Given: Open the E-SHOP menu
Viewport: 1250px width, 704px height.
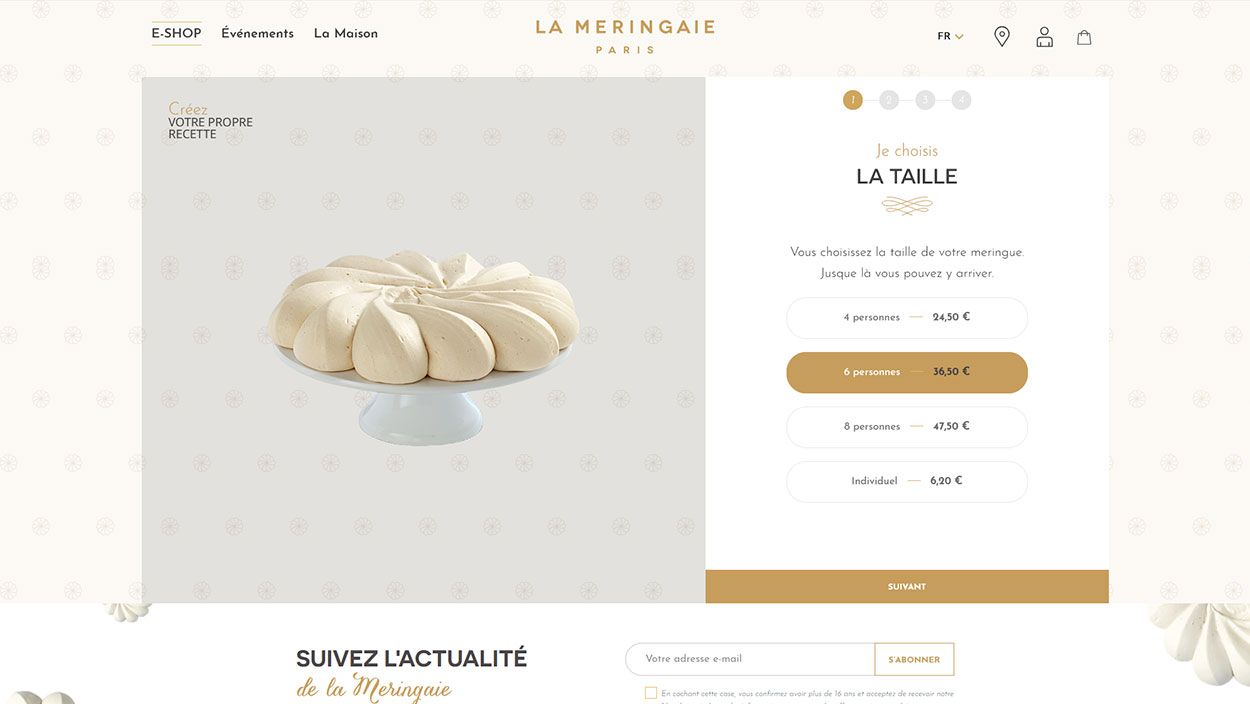Looking at the screenshot, I should [x=176, y=33].
